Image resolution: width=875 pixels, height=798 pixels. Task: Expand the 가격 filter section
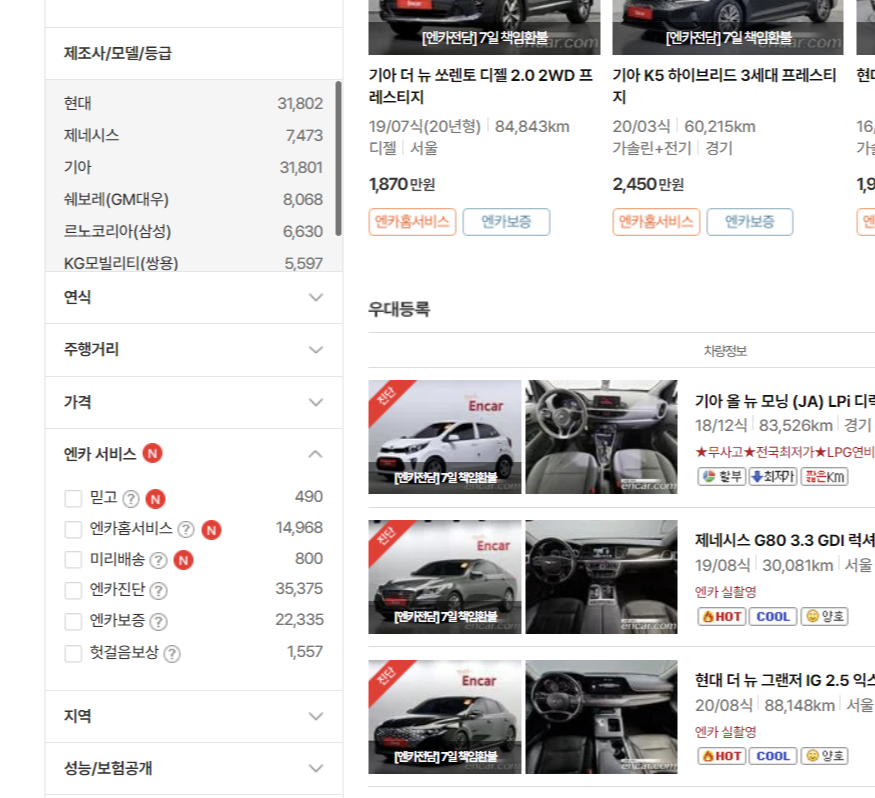tap(194, 402)
